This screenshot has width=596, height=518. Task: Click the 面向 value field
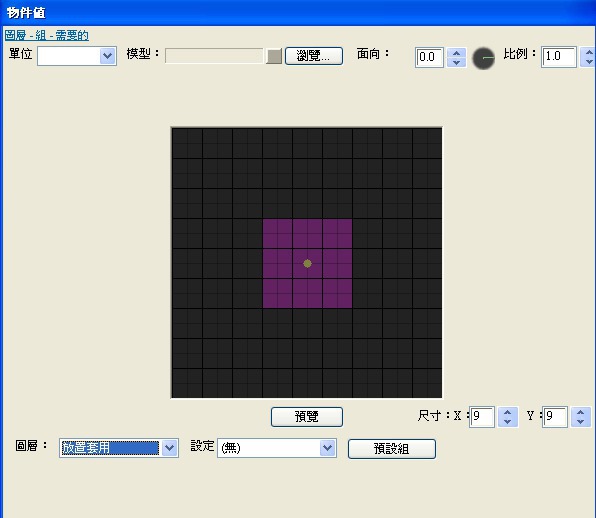429,57
